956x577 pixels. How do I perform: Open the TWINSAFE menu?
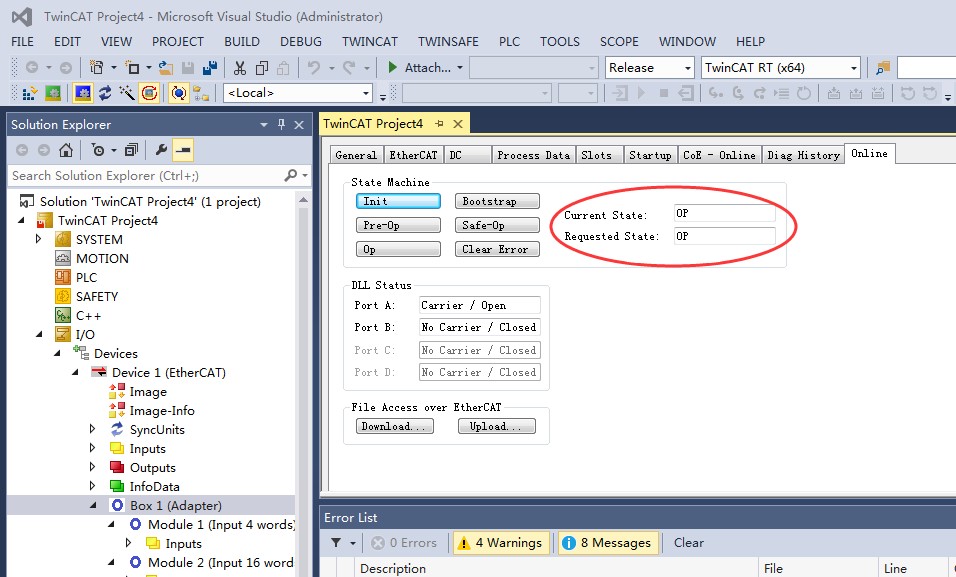[448, 41]
